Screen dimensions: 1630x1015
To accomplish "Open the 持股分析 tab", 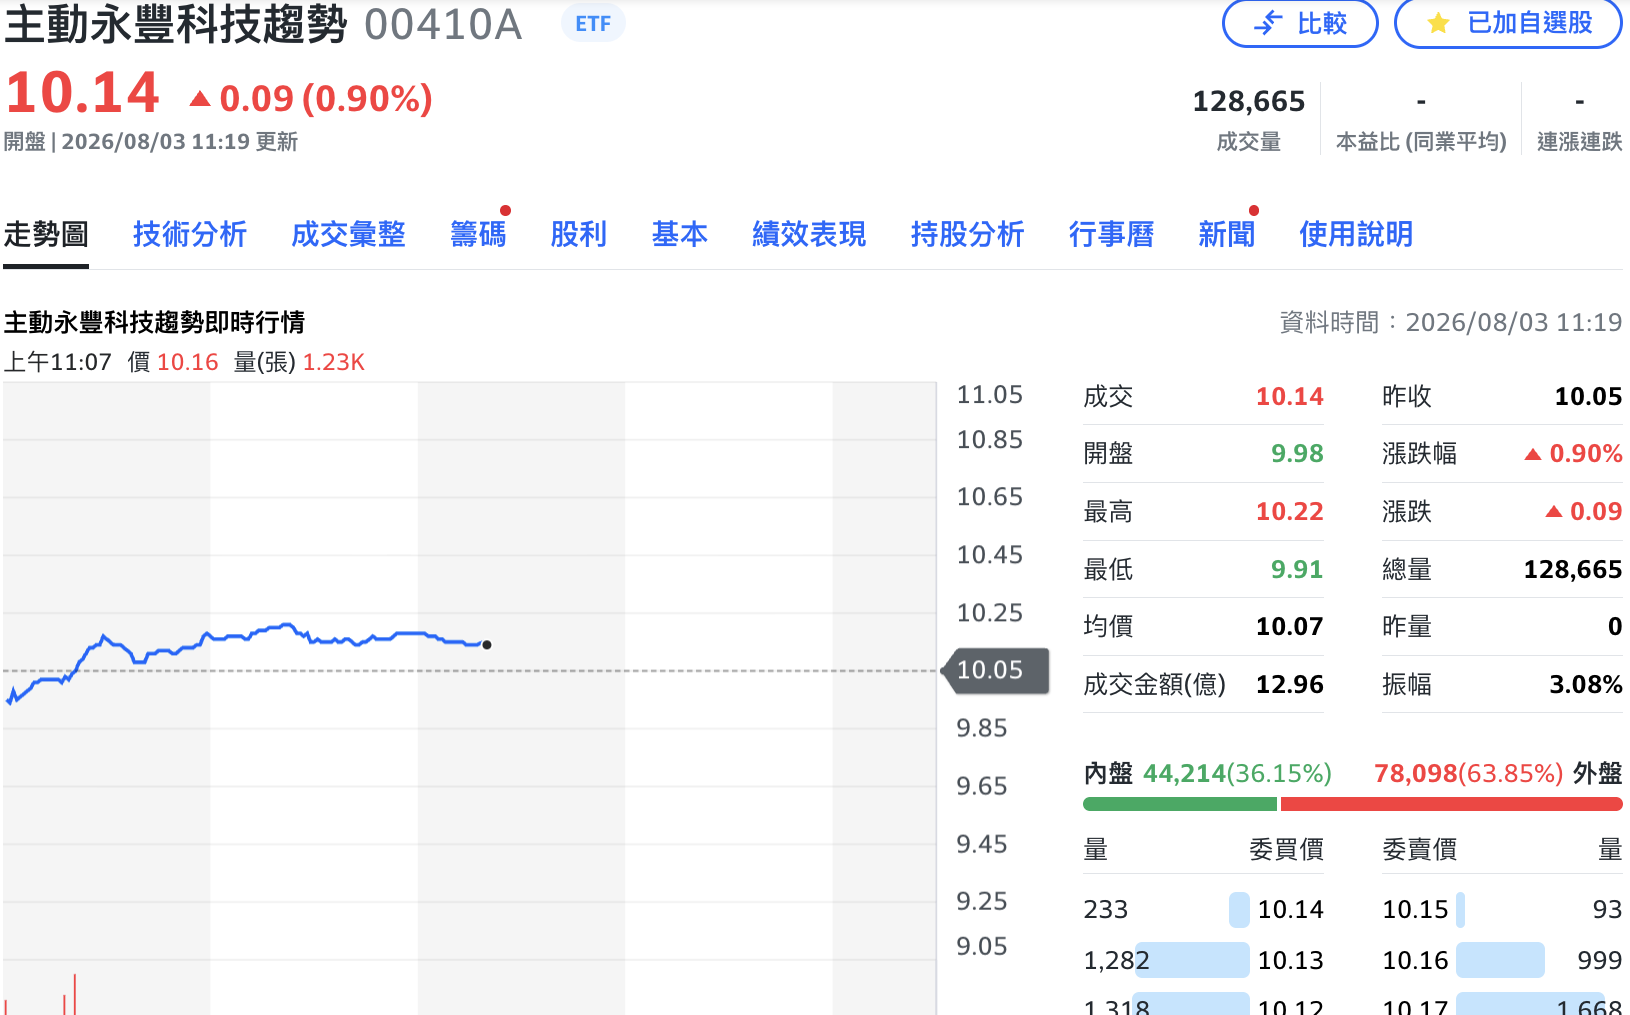I will point(967,234).
